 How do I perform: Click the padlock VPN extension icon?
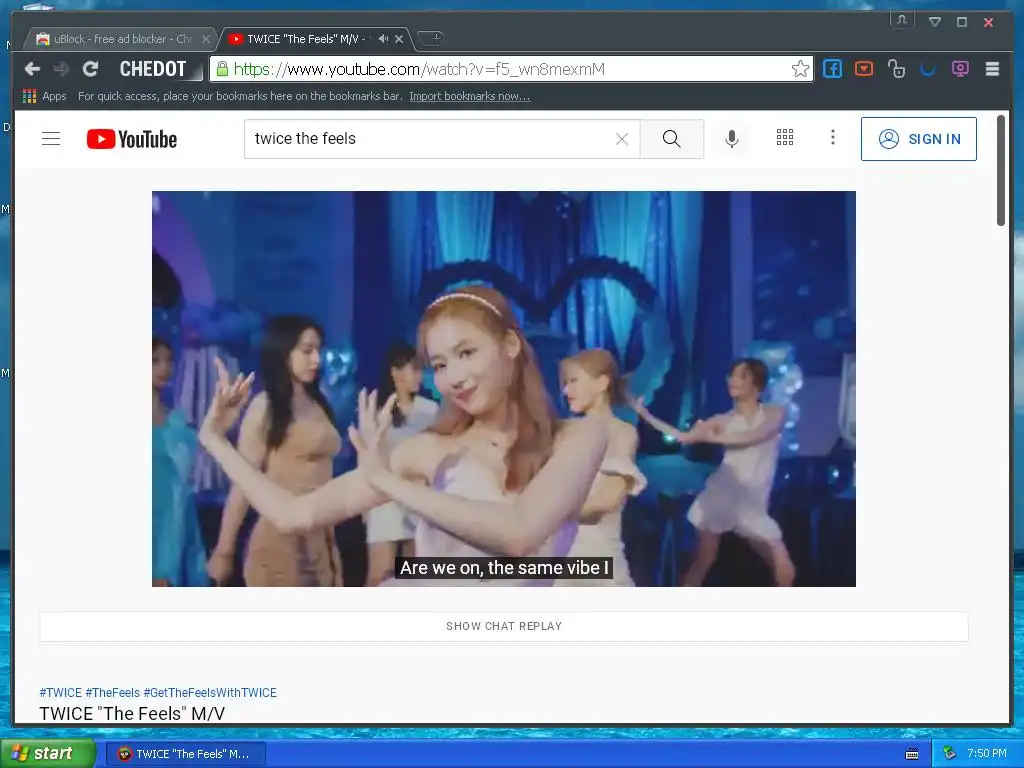896,69
